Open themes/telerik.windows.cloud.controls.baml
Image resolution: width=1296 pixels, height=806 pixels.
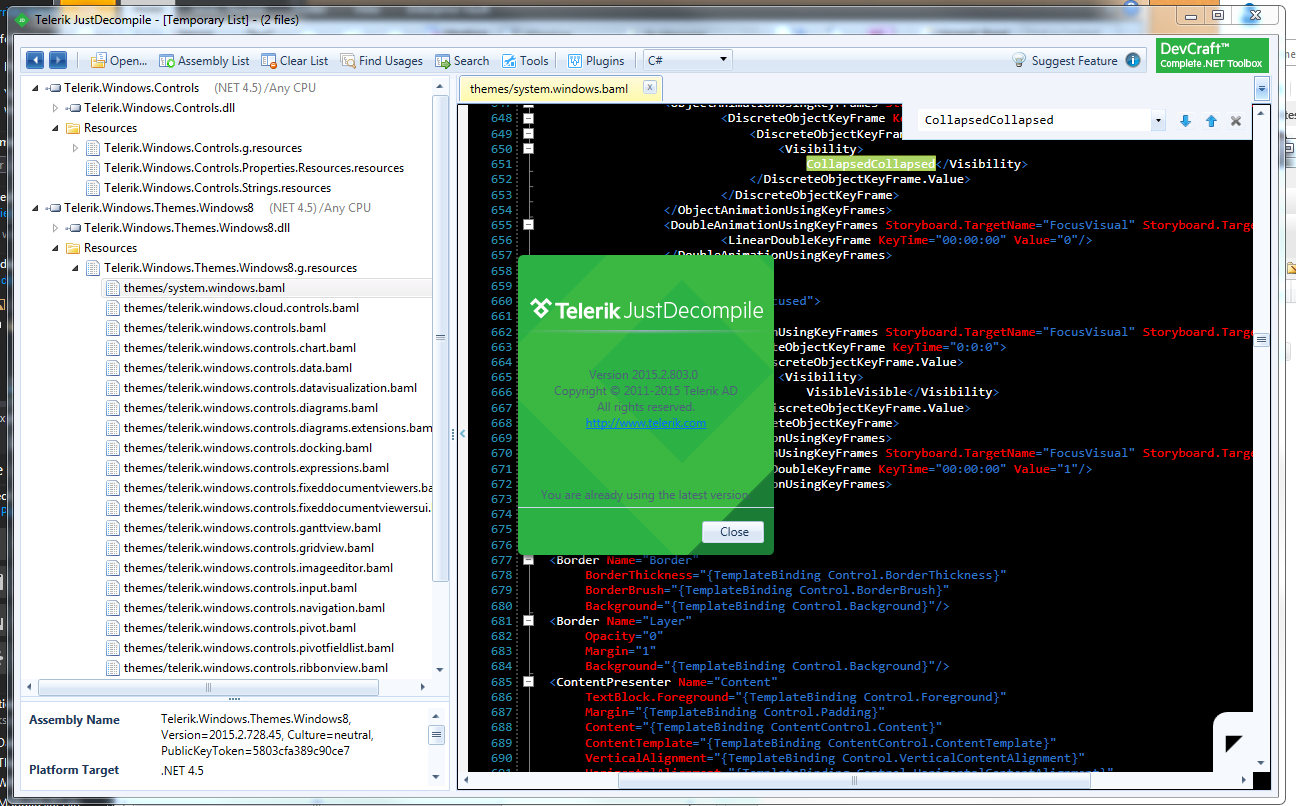[241, 308]
